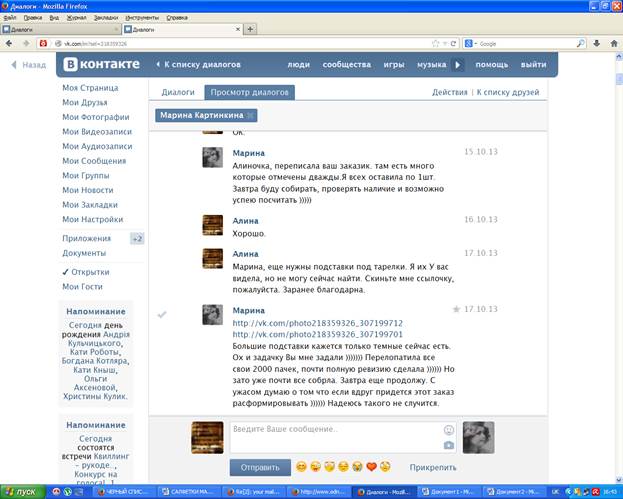Open the photo218359326_307199712 link

click(x=317, y=323)
